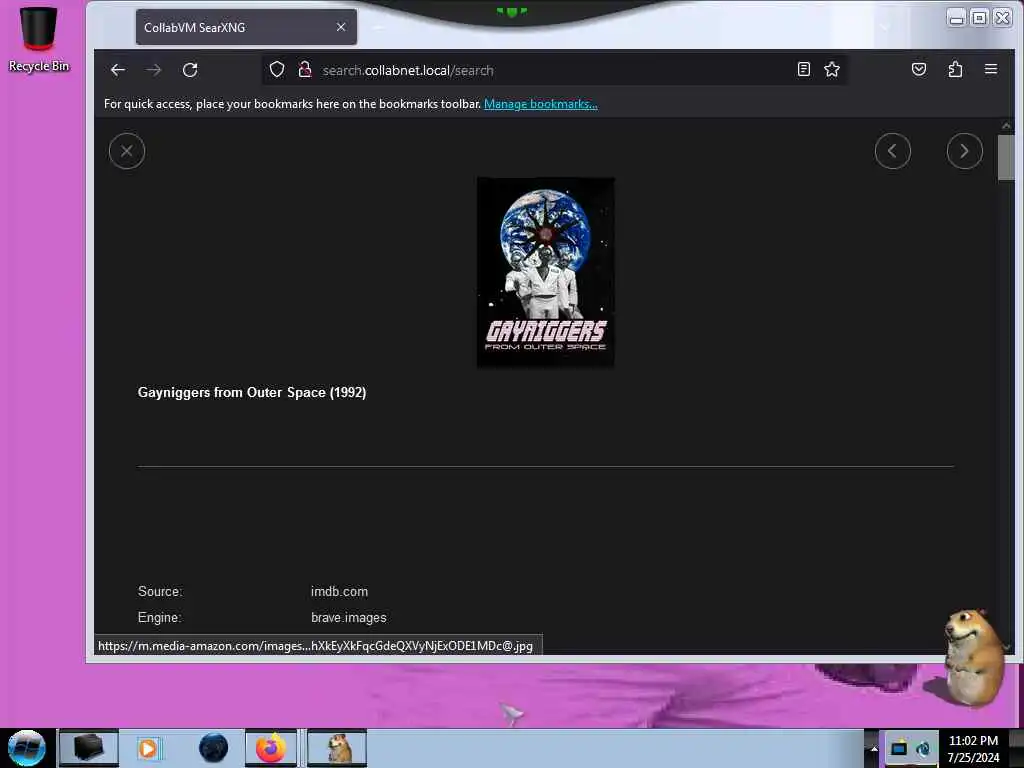Click the scrollbar up arrow

tap(1006, 125)
